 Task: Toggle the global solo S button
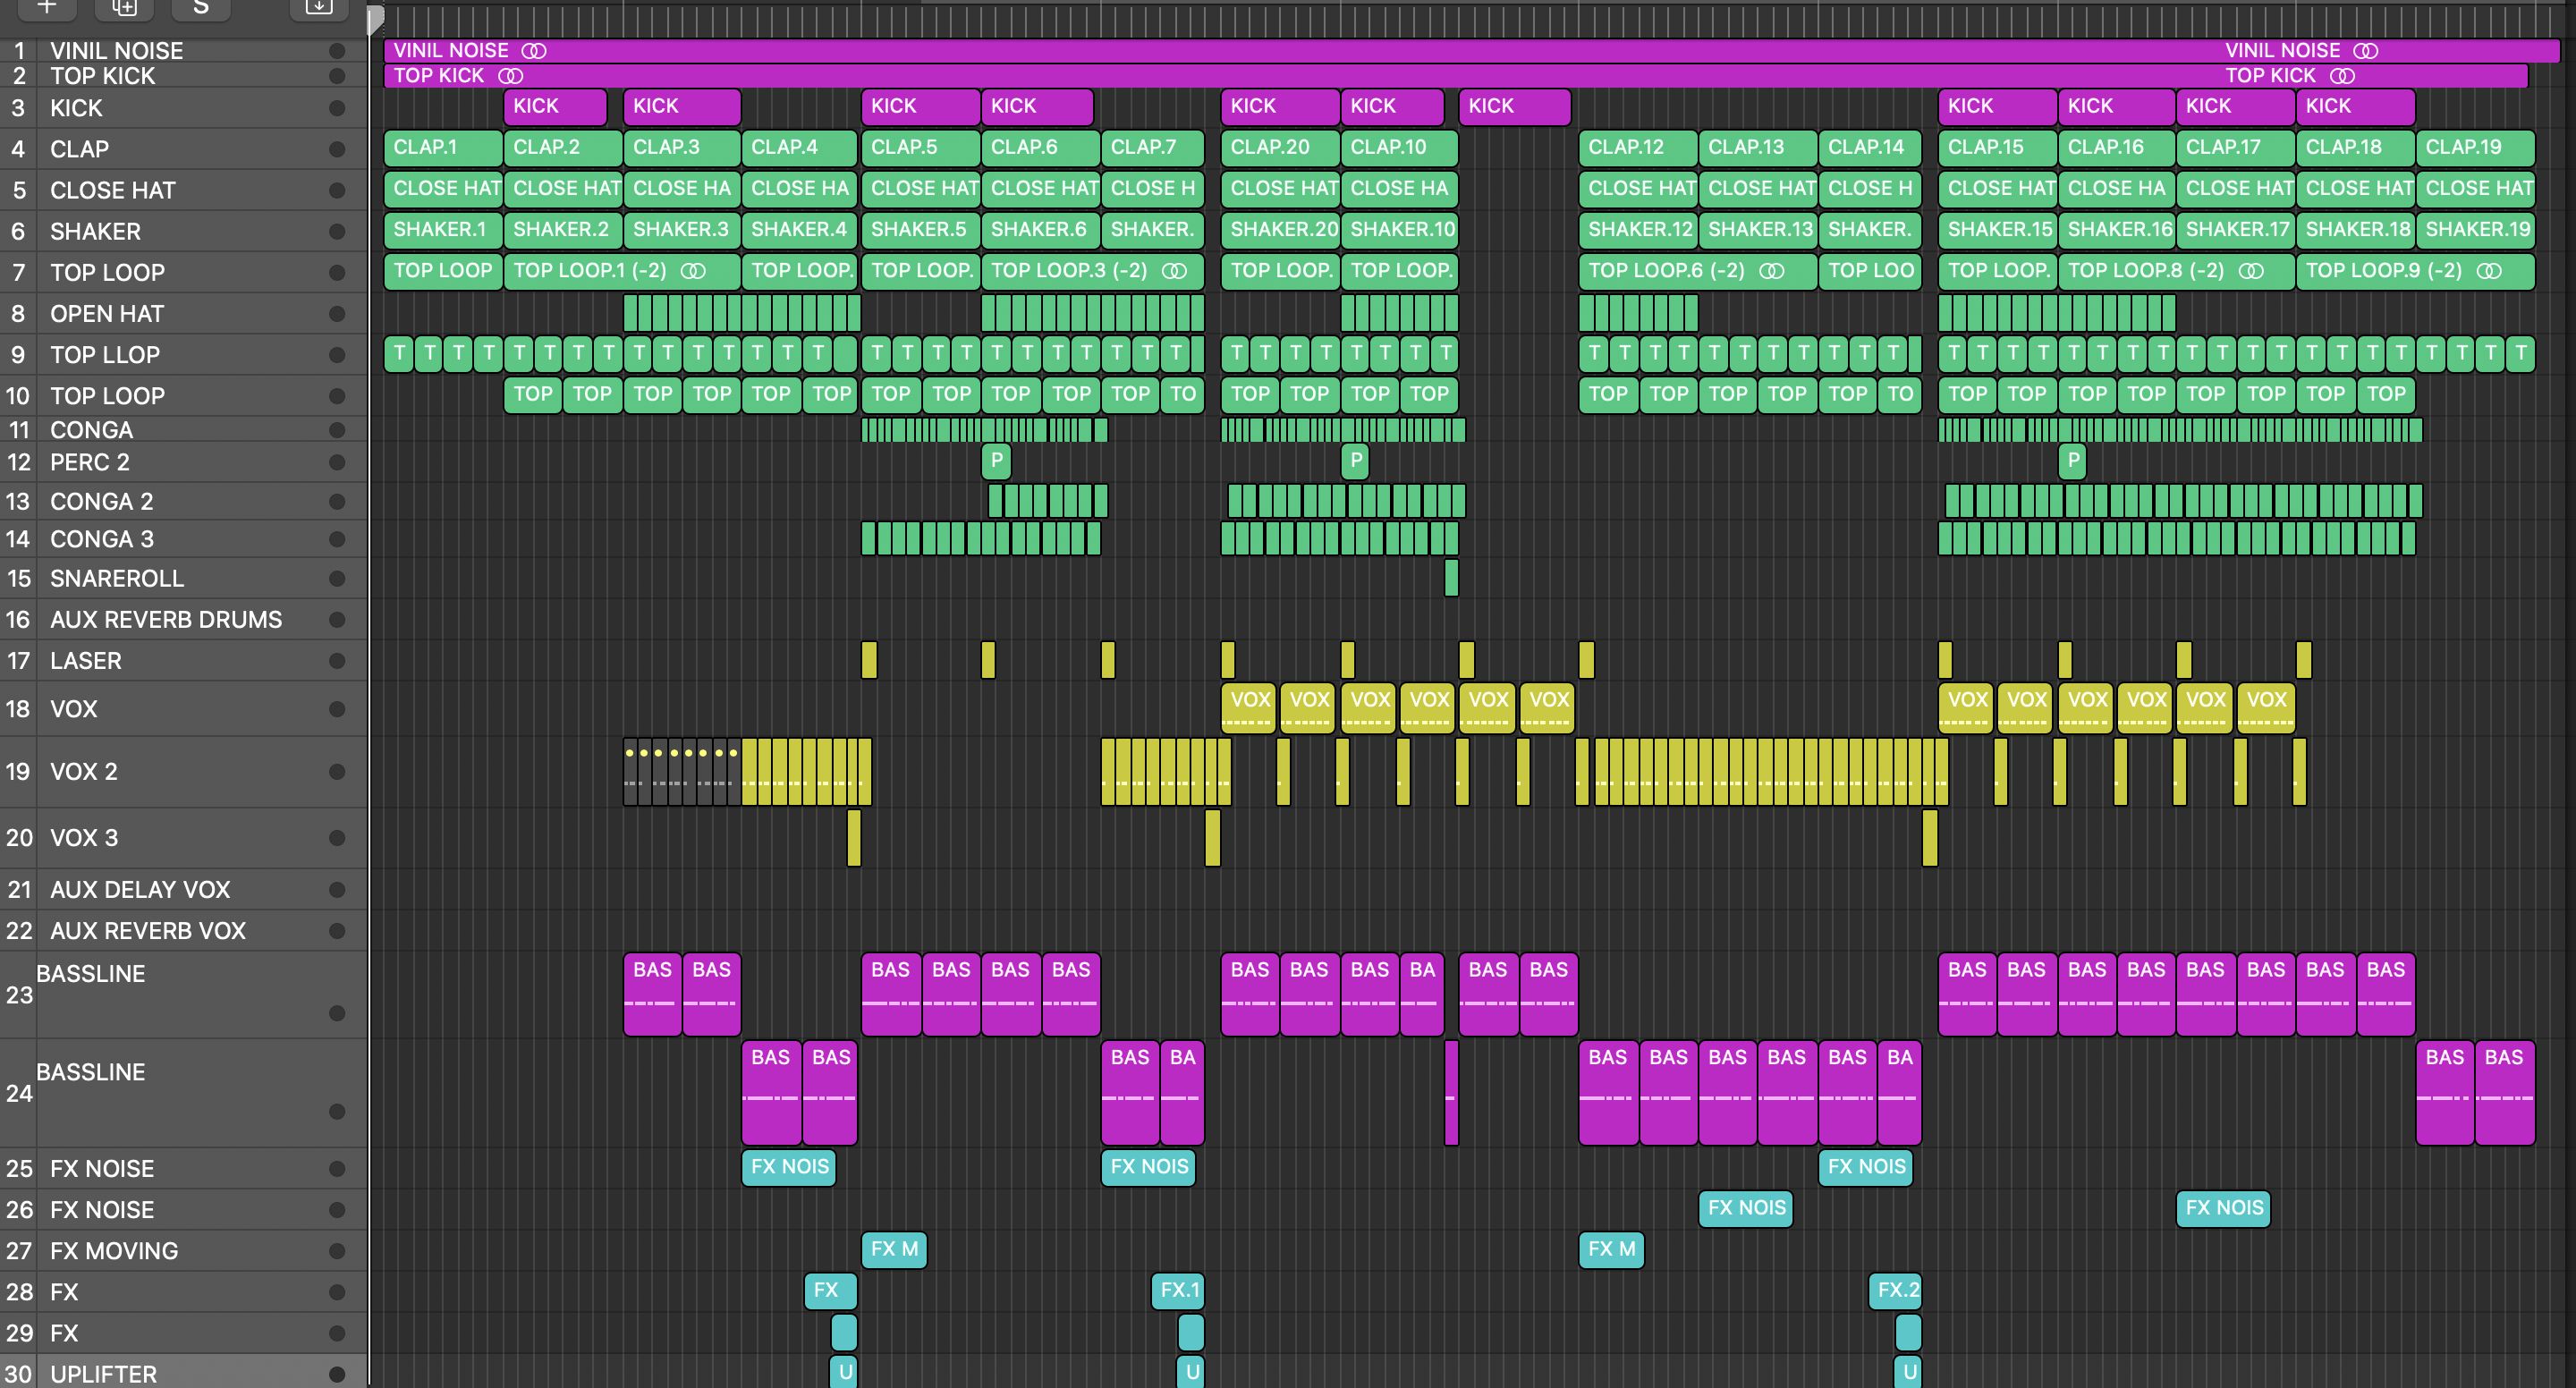pos(201,8)
